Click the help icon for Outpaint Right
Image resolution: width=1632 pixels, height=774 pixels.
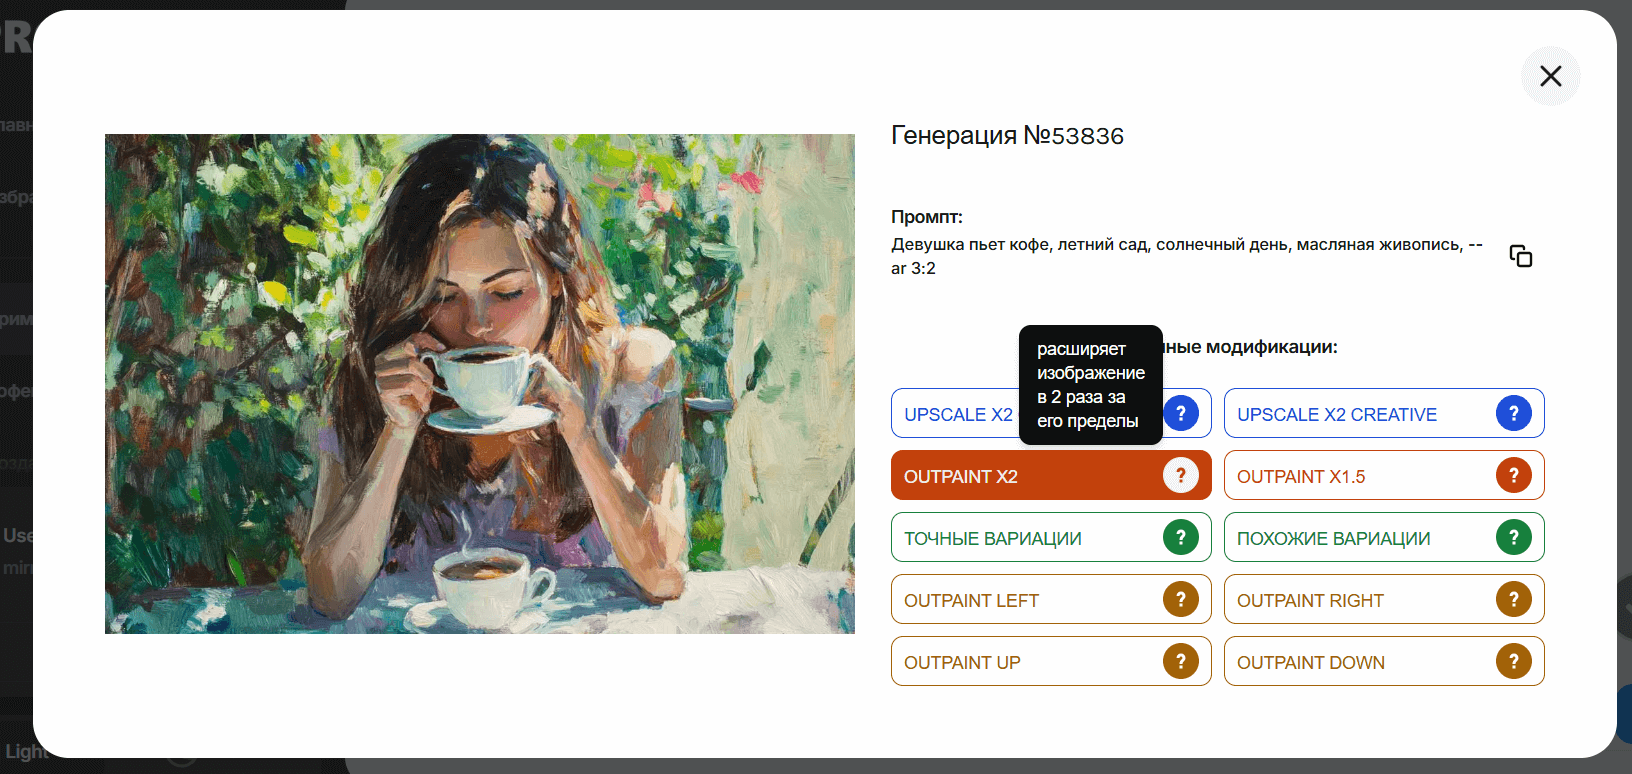click(x=1514, y=599)
